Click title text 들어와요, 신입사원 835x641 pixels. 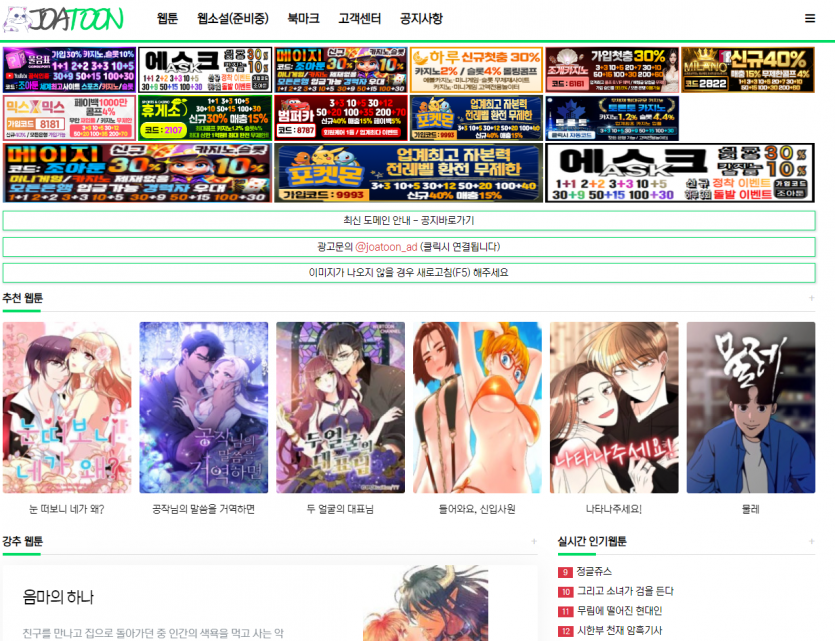point(477,509)
